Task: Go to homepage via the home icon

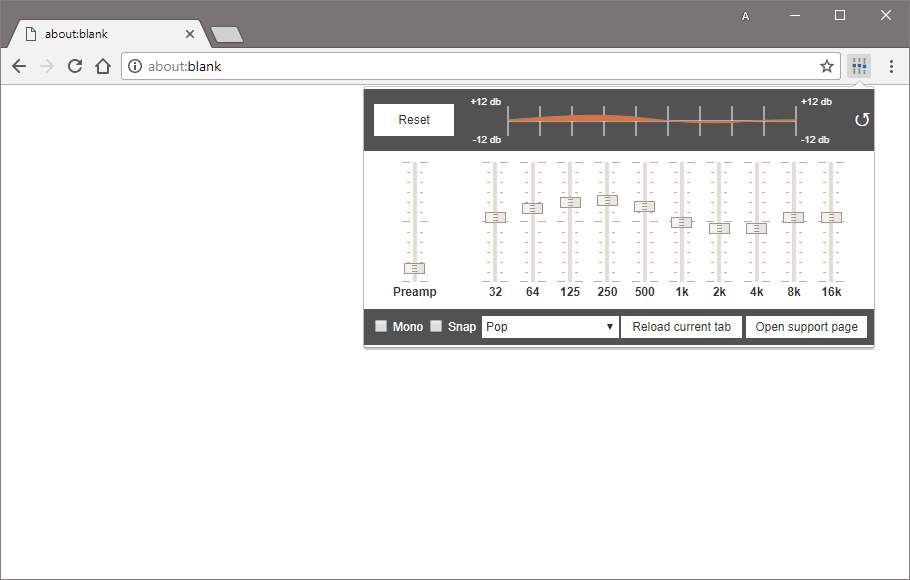Action: 104,66
